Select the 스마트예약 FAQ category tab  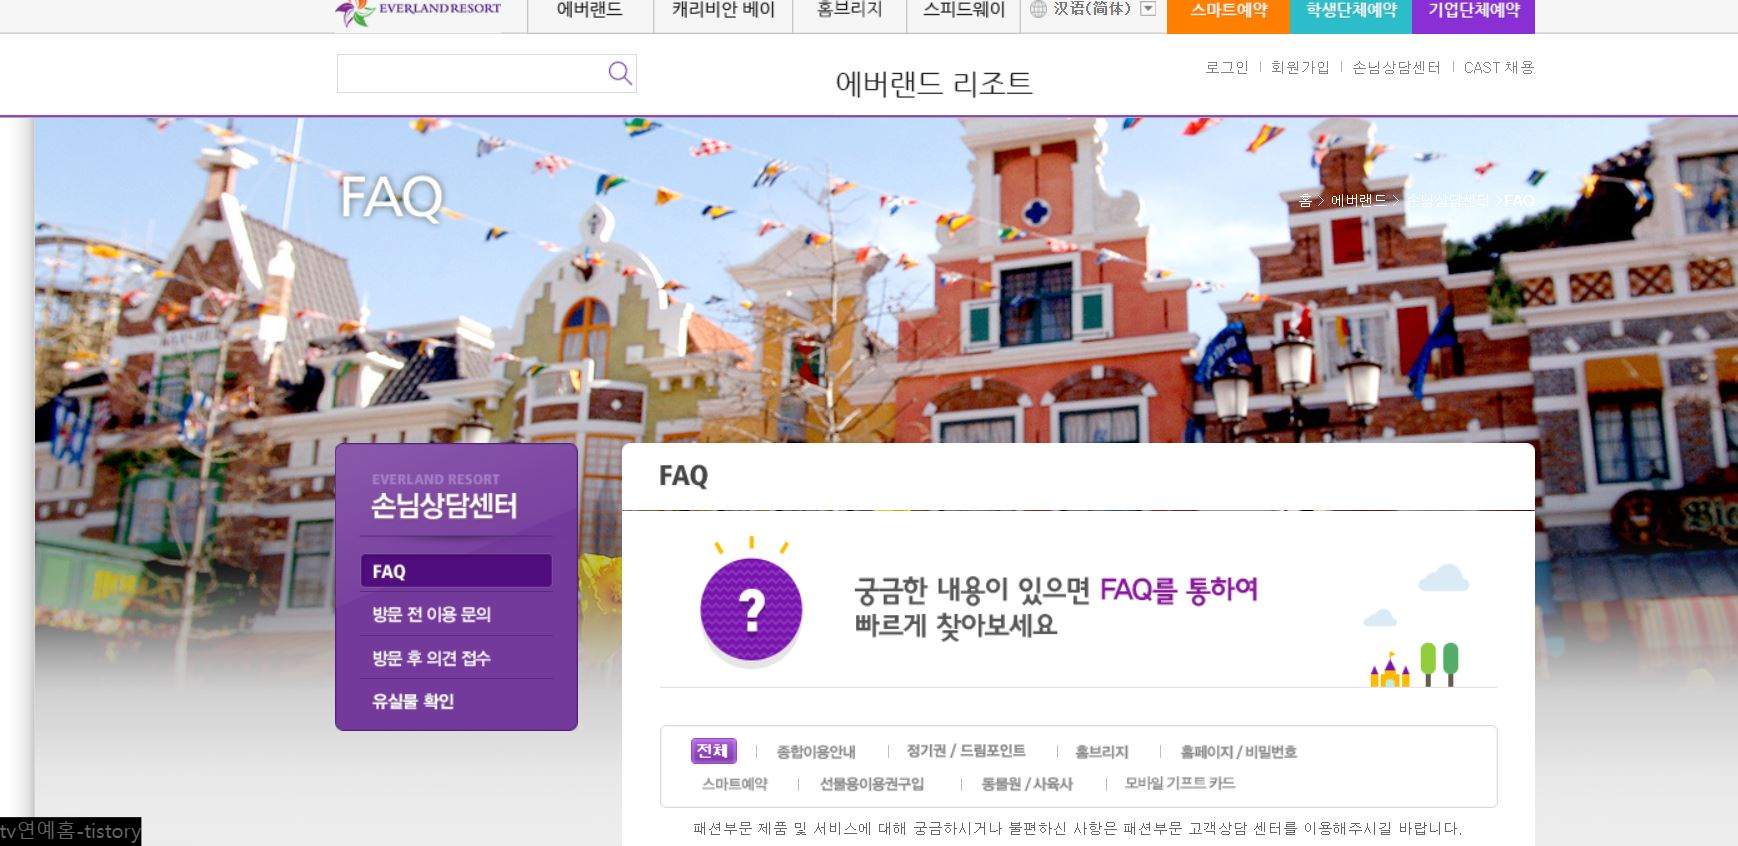point(735,784)
